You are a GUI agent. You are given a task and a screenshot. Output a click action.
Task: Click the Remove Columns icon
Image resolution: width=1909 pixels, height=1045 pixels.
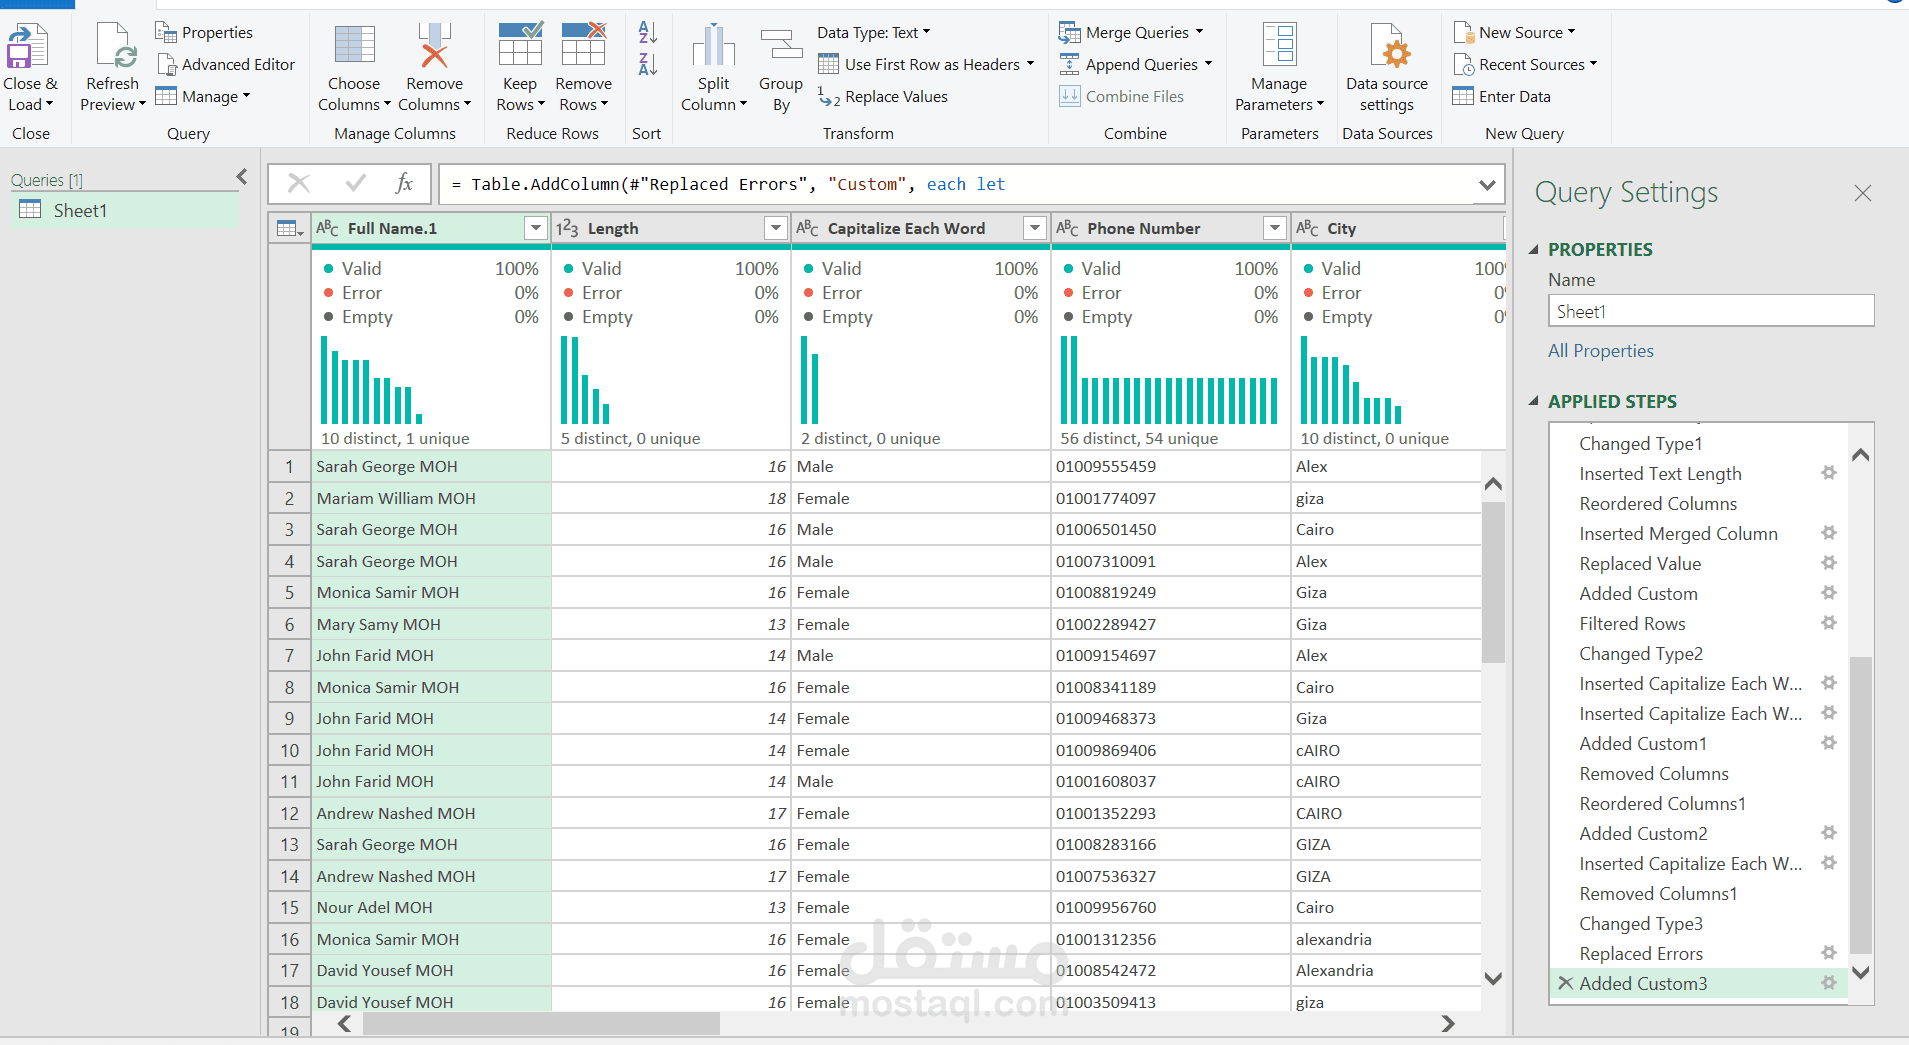pyautogui.click(x=434, y=46)
